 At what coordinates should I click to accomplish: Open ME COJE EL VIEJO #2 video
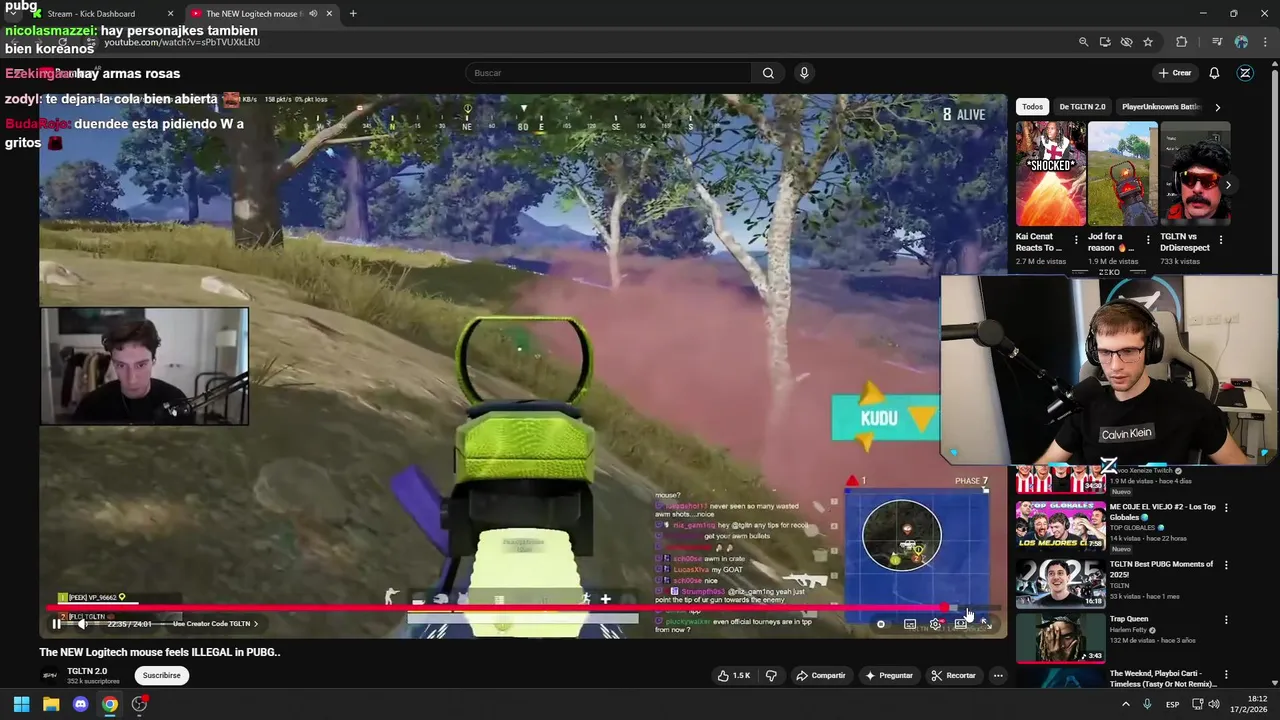pos(1061,526)
